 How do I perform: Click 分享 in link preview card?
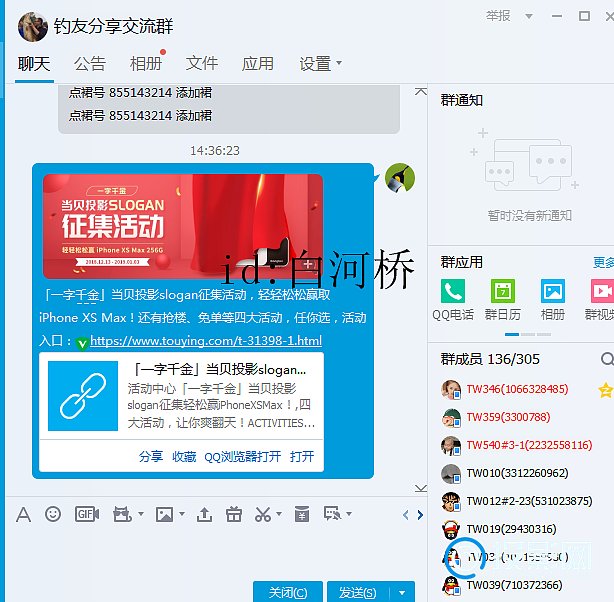[x=151, y=456]
